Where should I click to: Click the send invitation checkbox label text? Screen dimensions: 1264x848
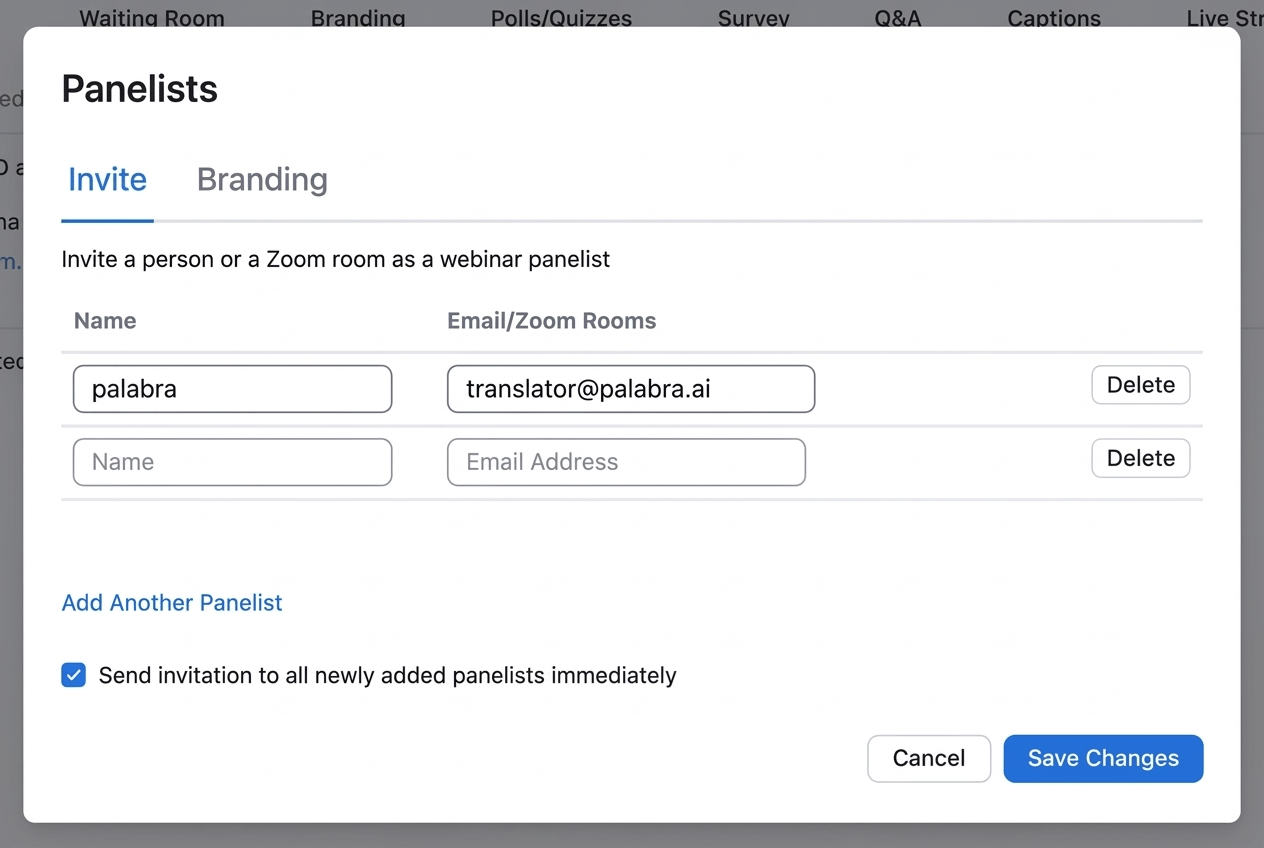coord(387,676)
